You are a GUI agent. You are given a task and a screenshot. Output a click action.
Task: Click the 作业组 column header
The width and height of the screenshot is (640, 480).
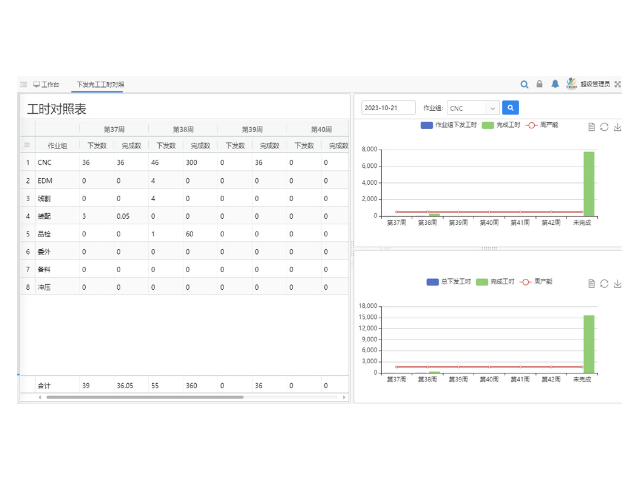tap(57, 145)
